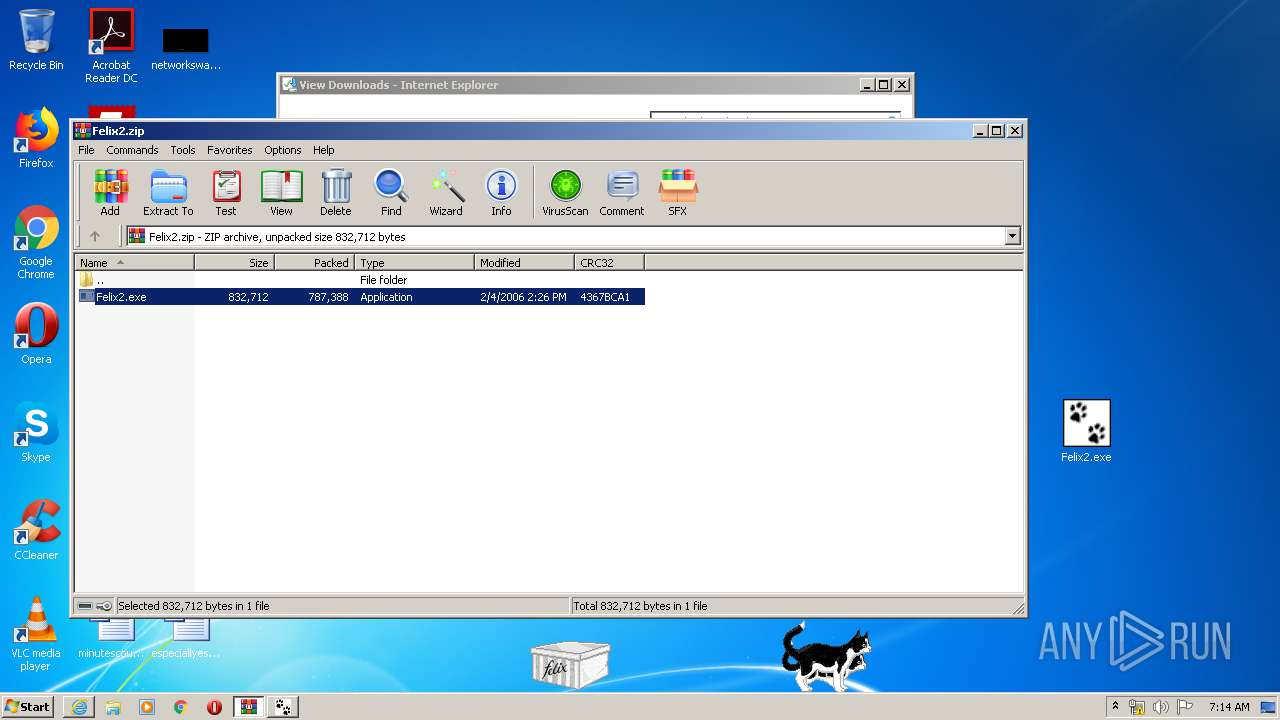The width and height of the screenshot is (1280, 720).
Task: Show archive Info
Action: click(x=501, y=192)
